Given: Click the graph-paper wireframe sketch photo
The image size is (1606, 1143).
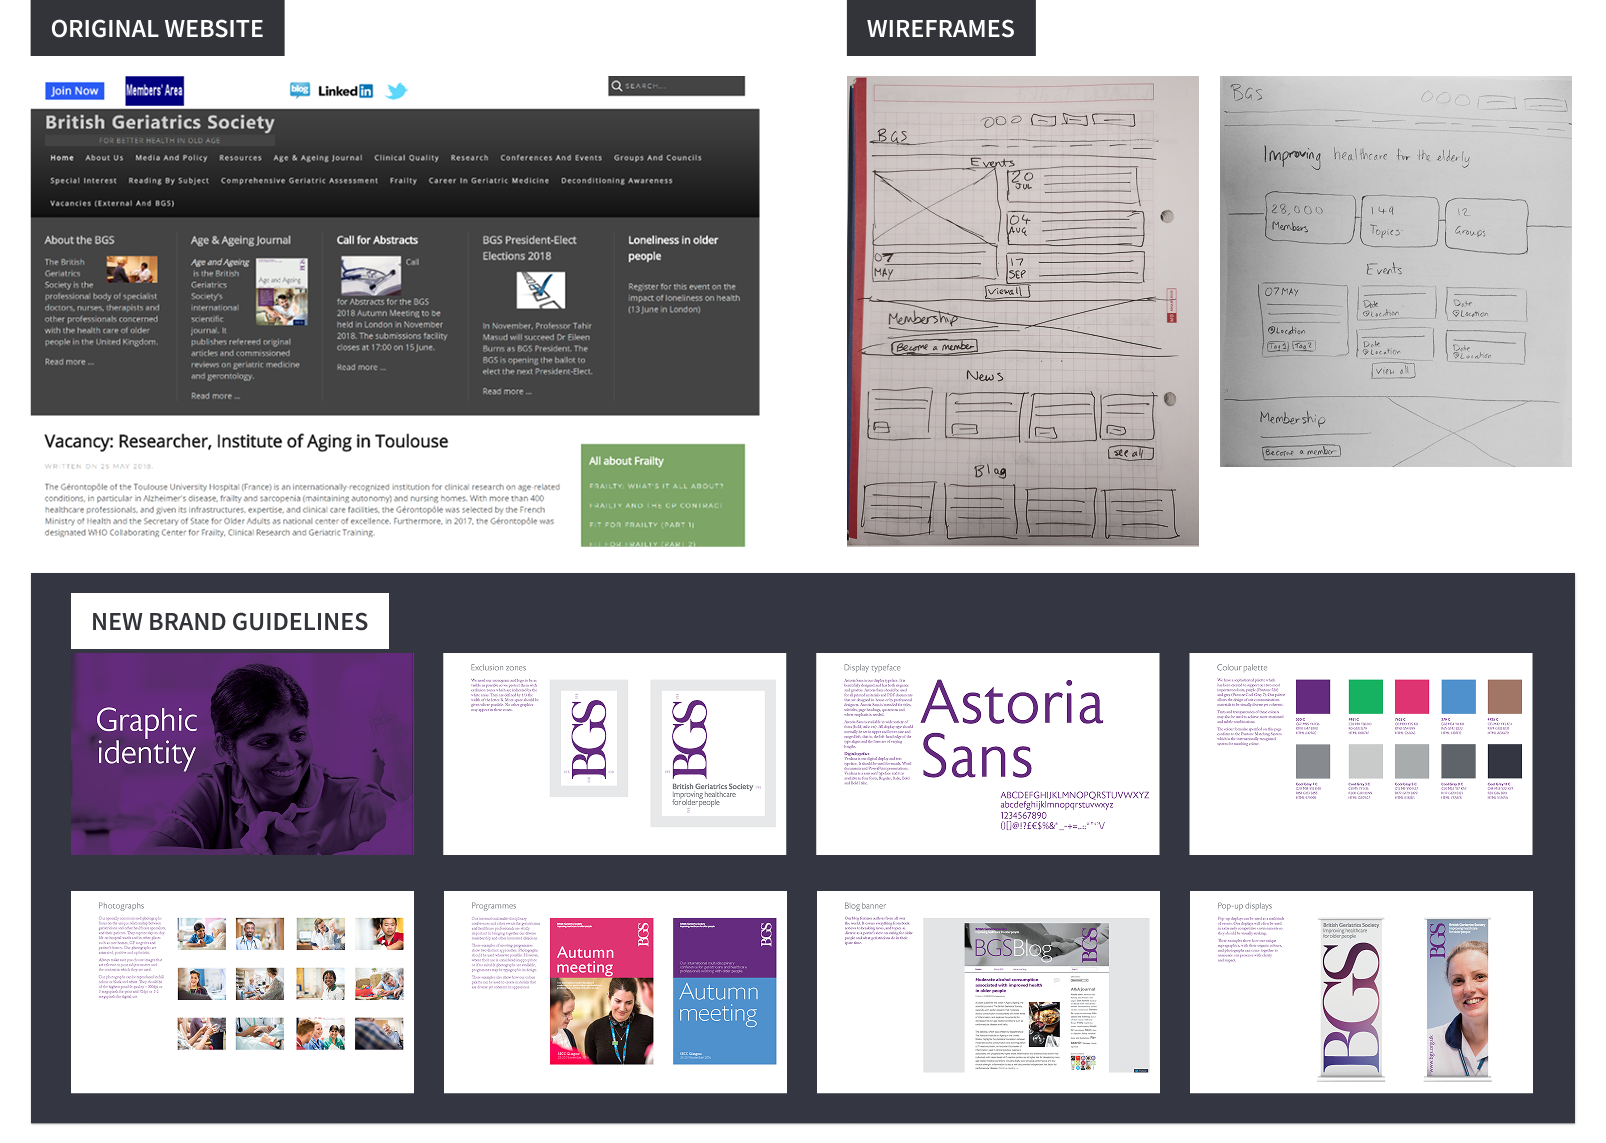Looking at the screenshot, I should [1022, 311].
